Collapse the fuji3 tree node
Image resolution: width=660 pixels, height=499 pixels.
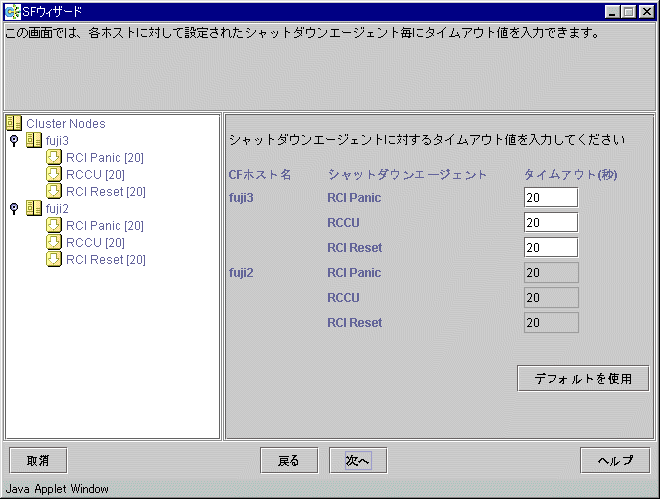pos(14,141)
